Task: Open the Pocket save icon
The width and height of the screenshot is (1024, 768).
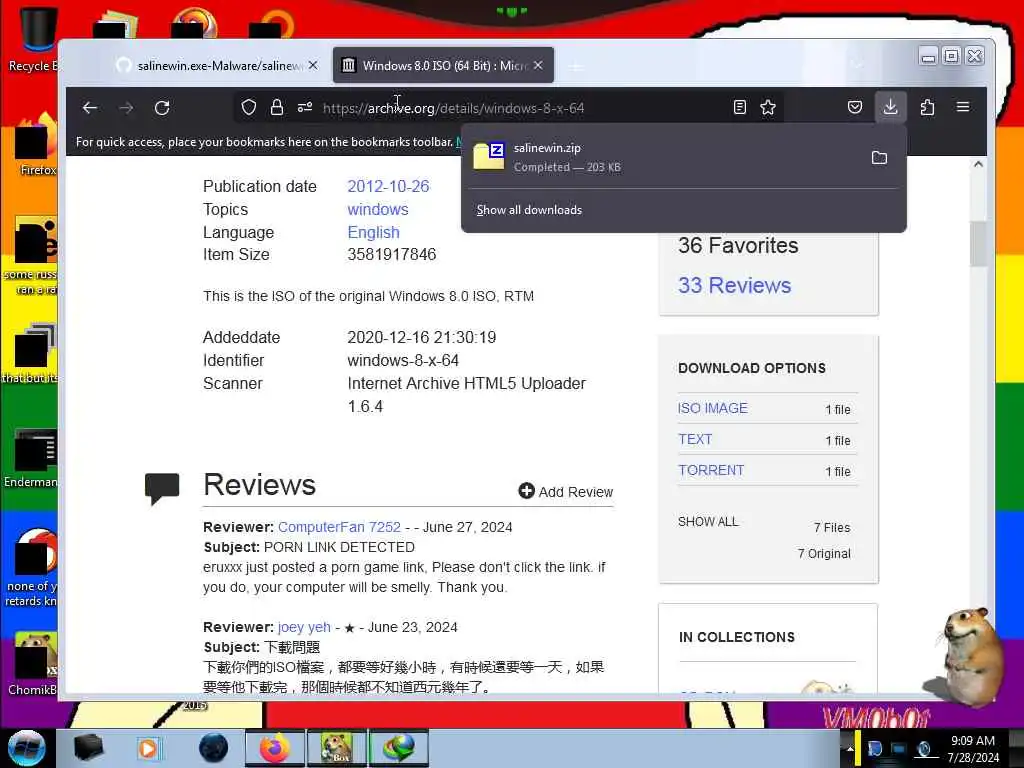Action: (855, 108)
